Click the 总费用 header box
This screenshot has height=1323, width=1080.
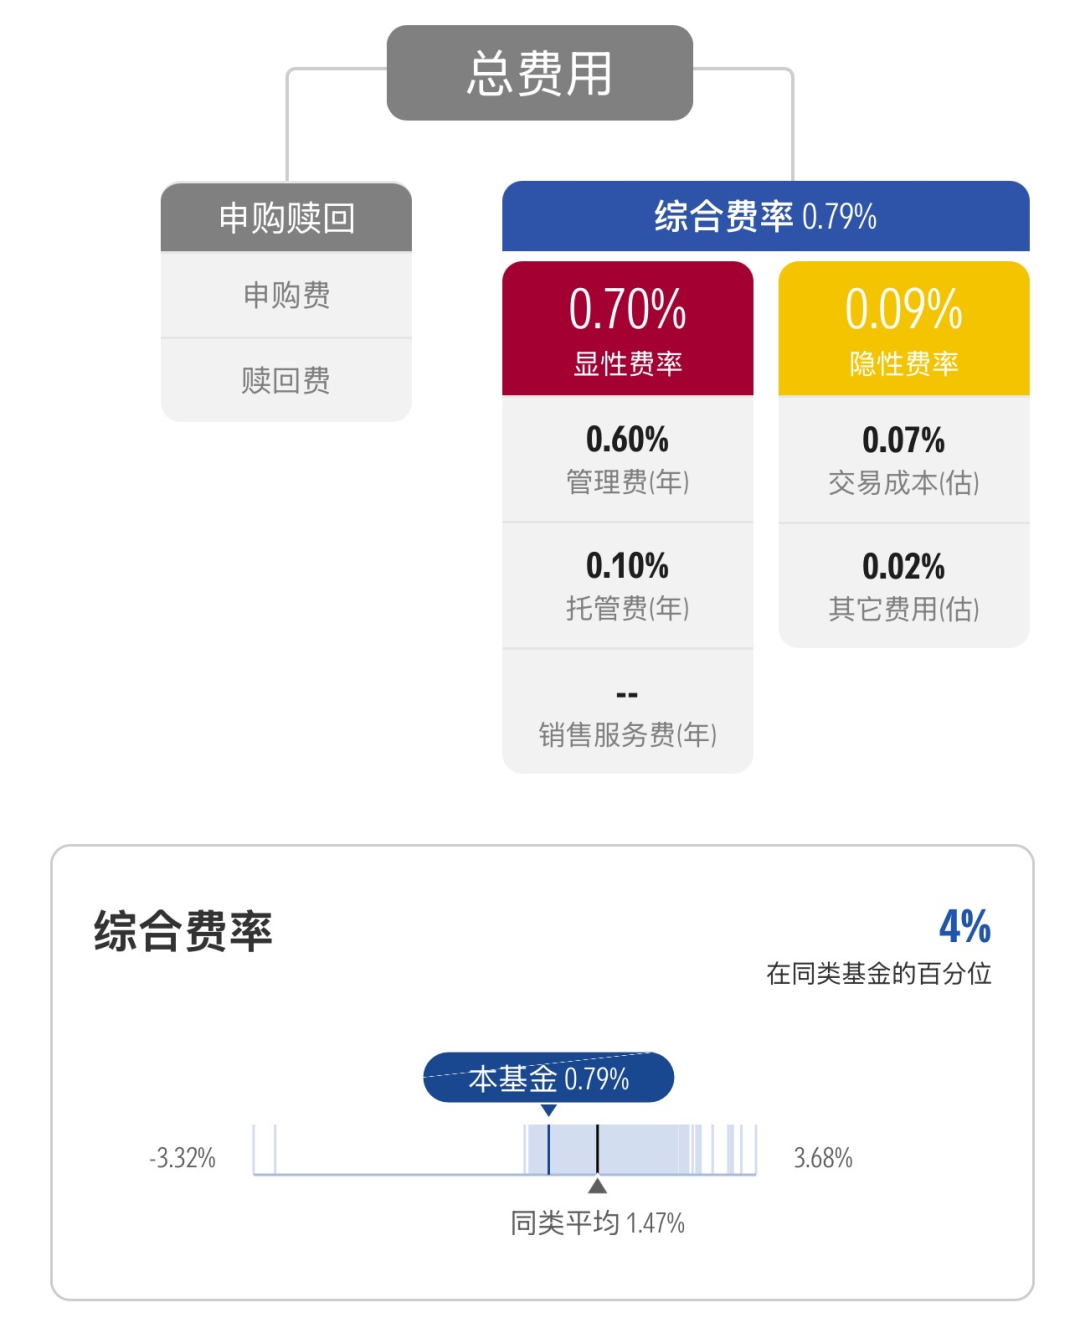tap(539, 73)
